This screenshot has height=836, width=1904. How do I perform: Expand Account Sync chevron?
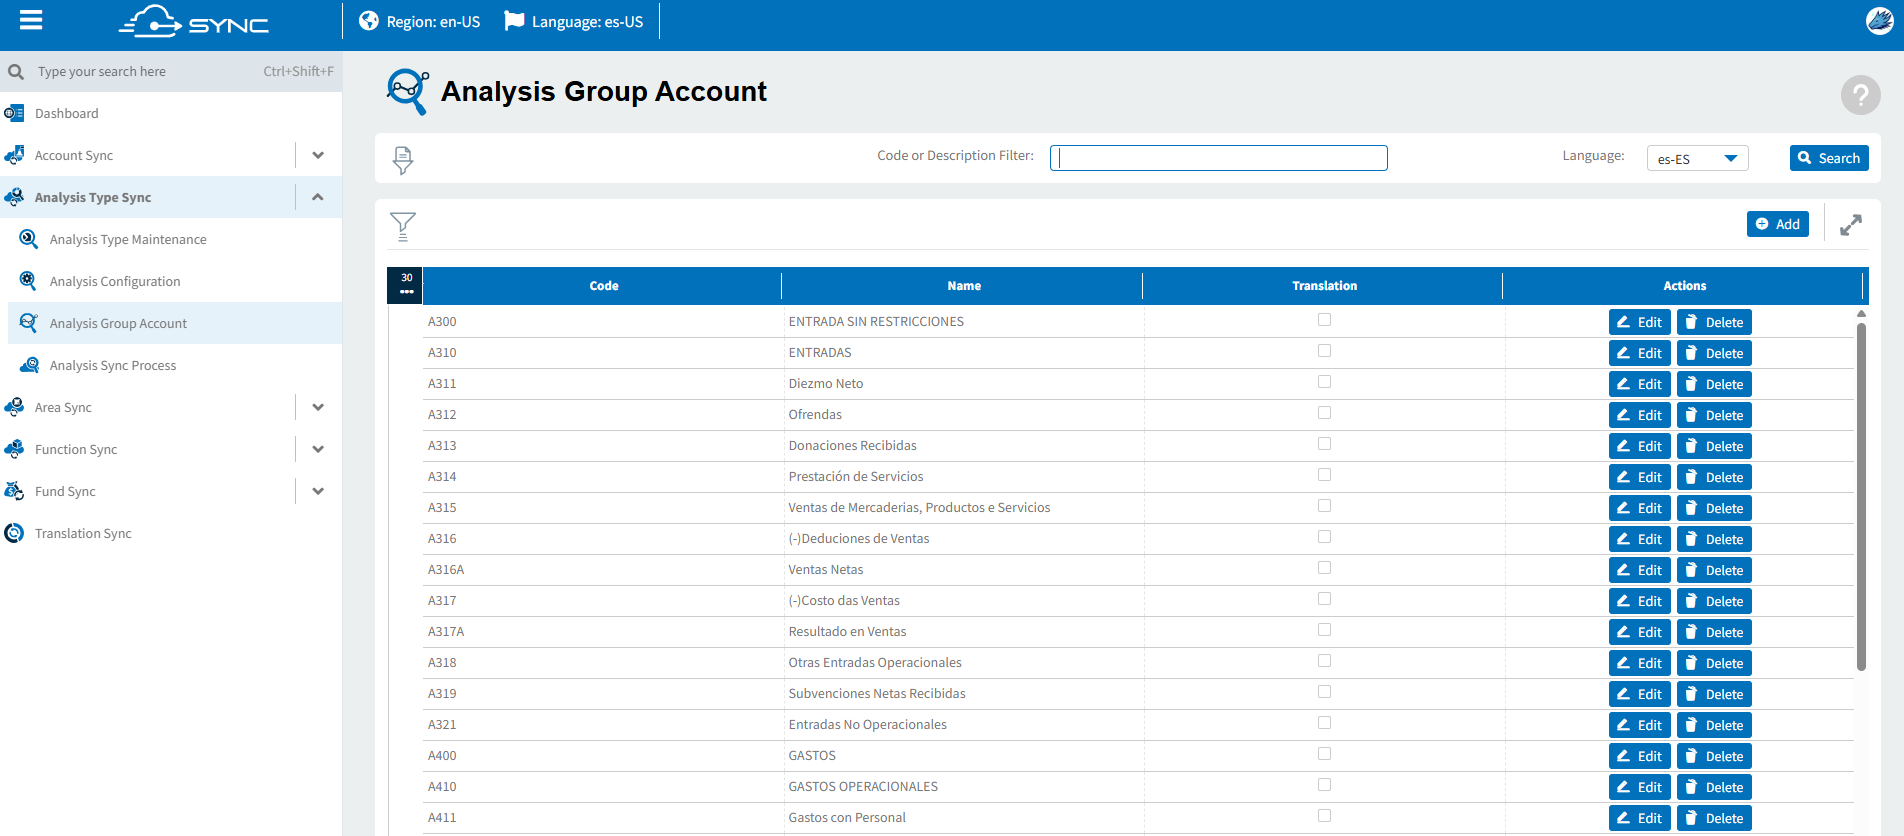point(318,155)
